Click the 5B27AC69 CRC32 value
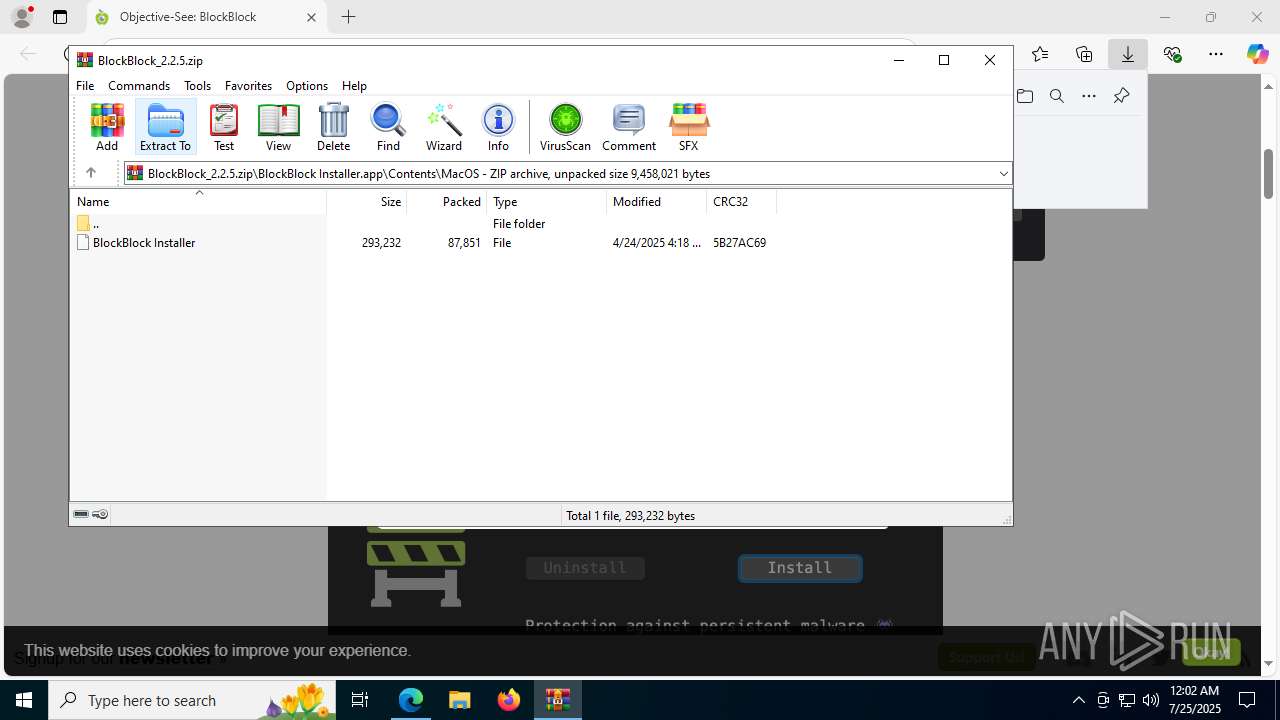This screenshot has width=1280, height=720. pos(739,243)
